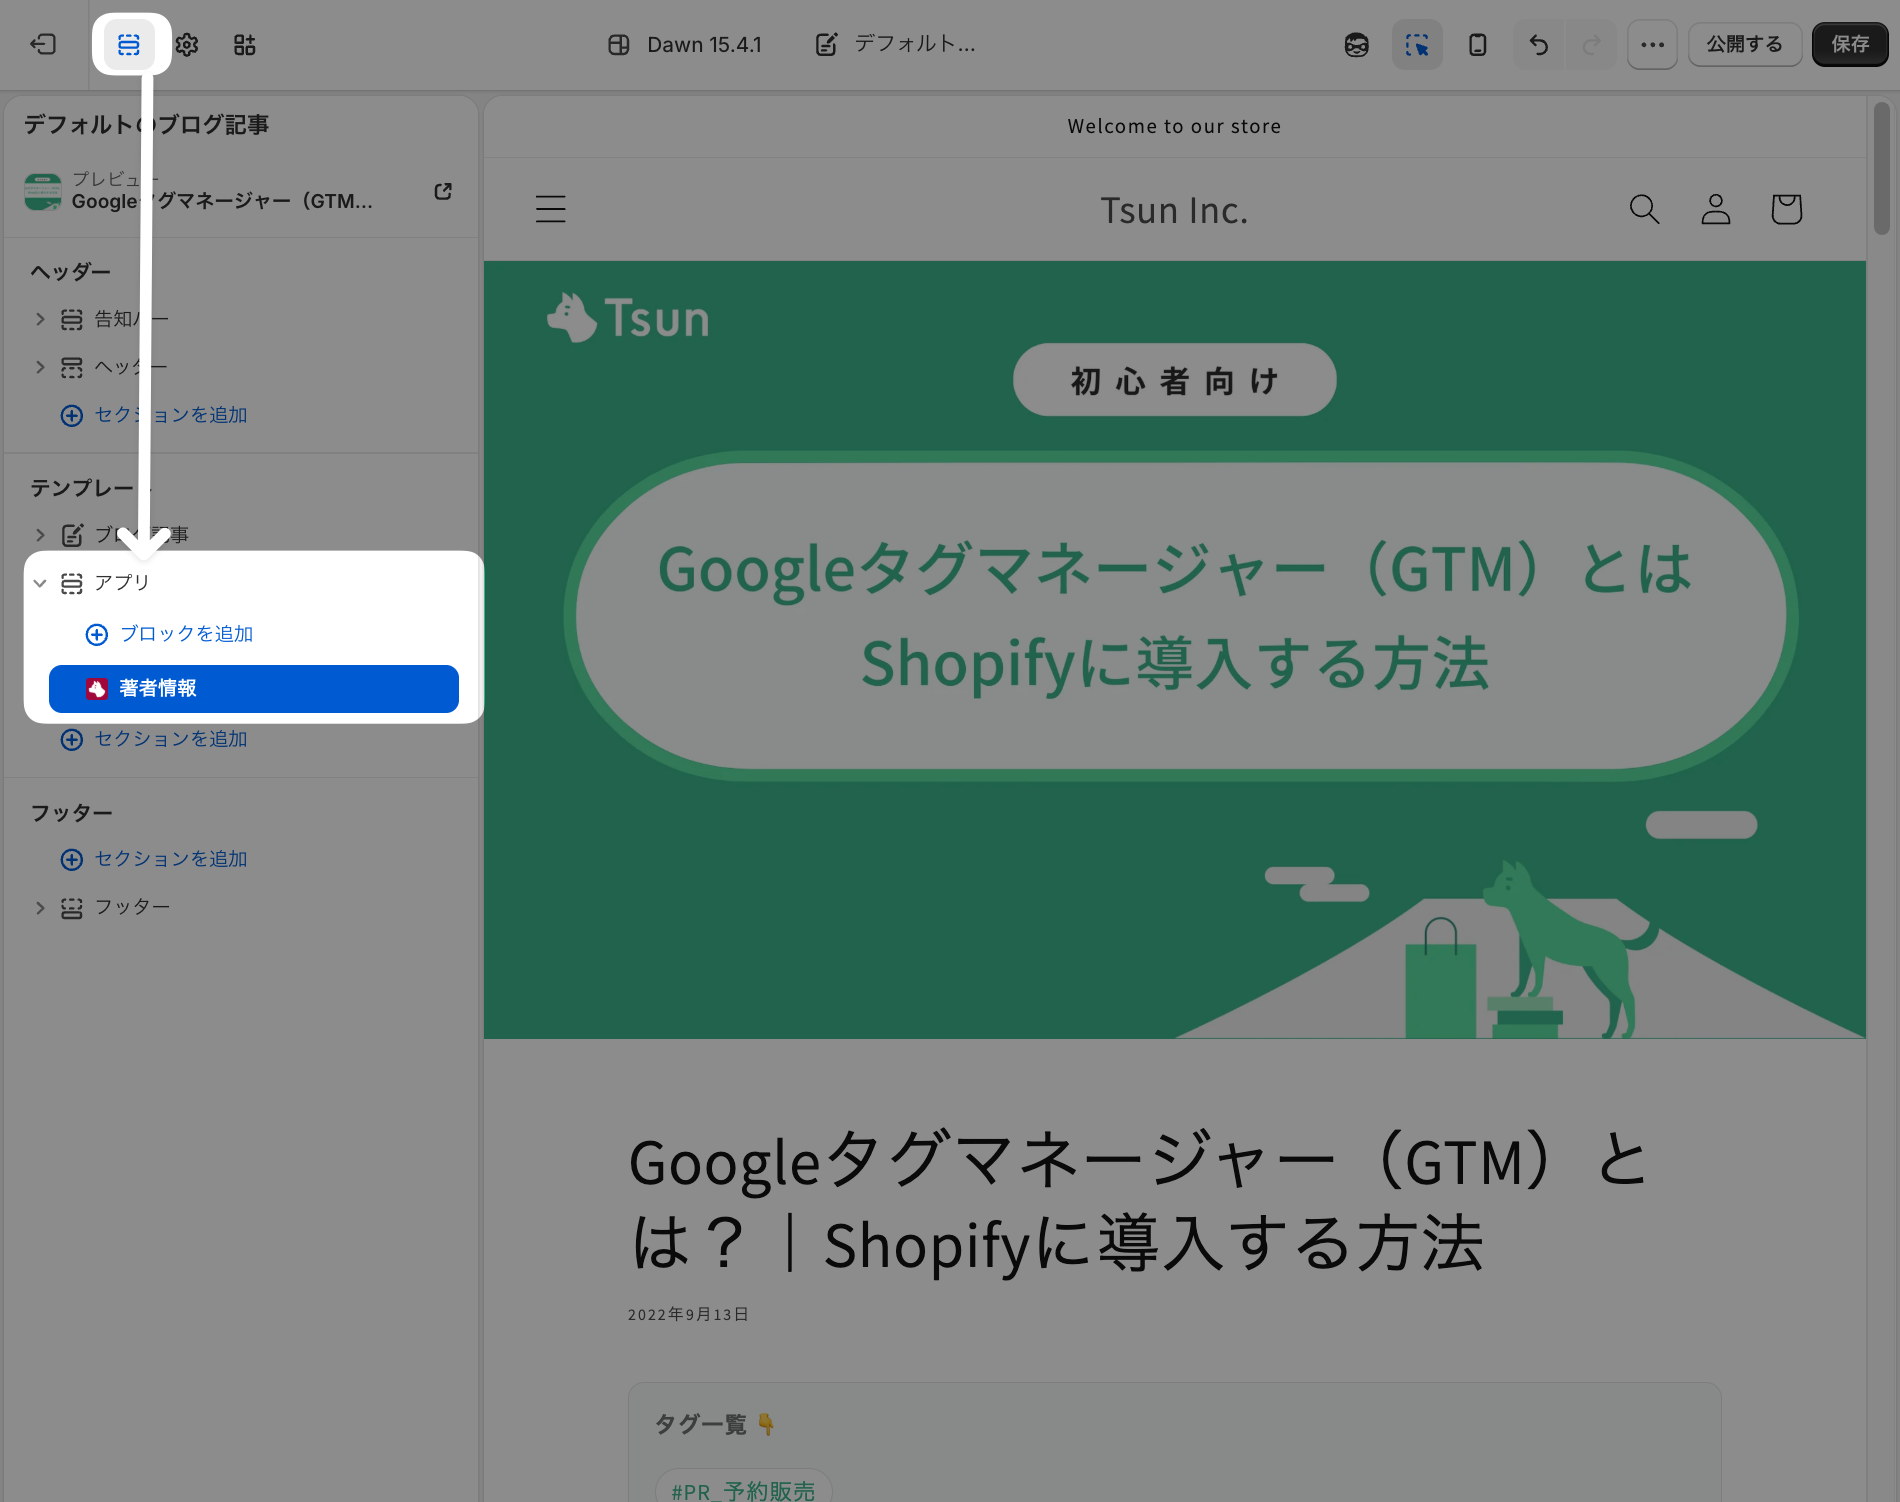The width and height of the screenshot is (1900, 1502).
Task: Open the app embeds icon
Action: 245,44
